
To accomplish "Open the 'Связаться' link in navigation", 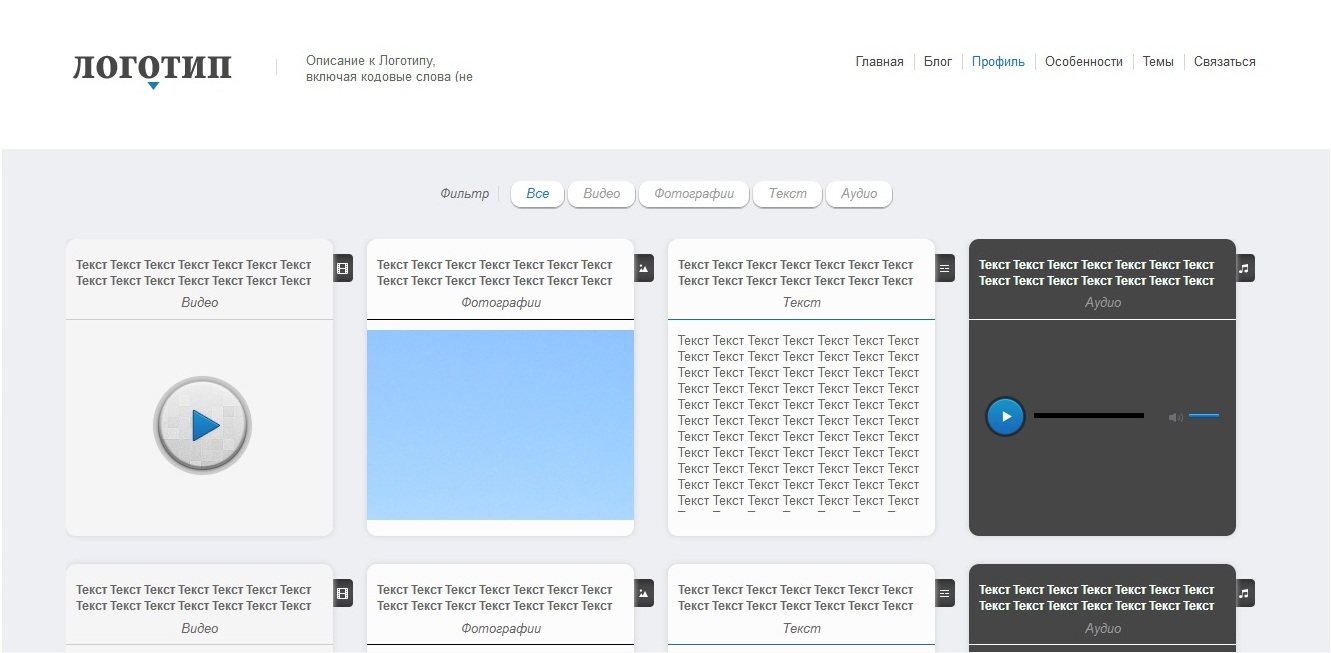I will pyautogui.click(x=1224, y=62).
